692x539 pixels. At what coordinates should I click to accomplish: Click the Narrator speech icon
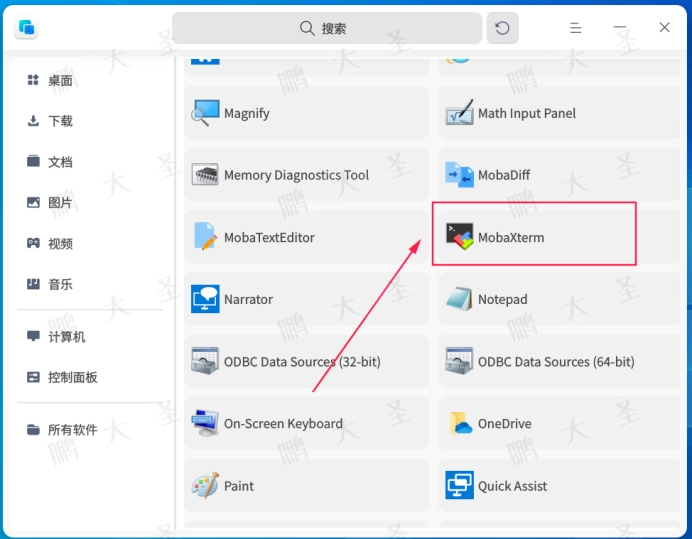point(205,299)
